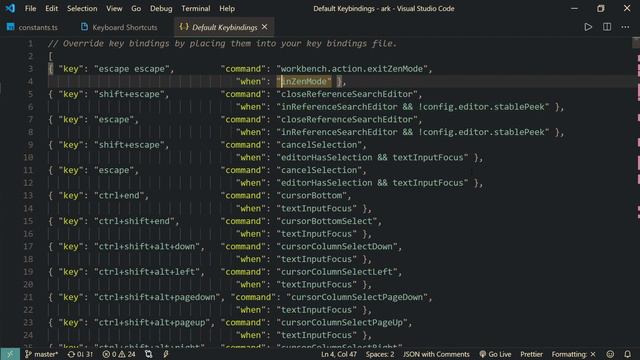Click "ctrl+shift+alt+down" key on line 17
Viewport: 640px width, 360px height.
pyautogui.click(x=147, y=246)
